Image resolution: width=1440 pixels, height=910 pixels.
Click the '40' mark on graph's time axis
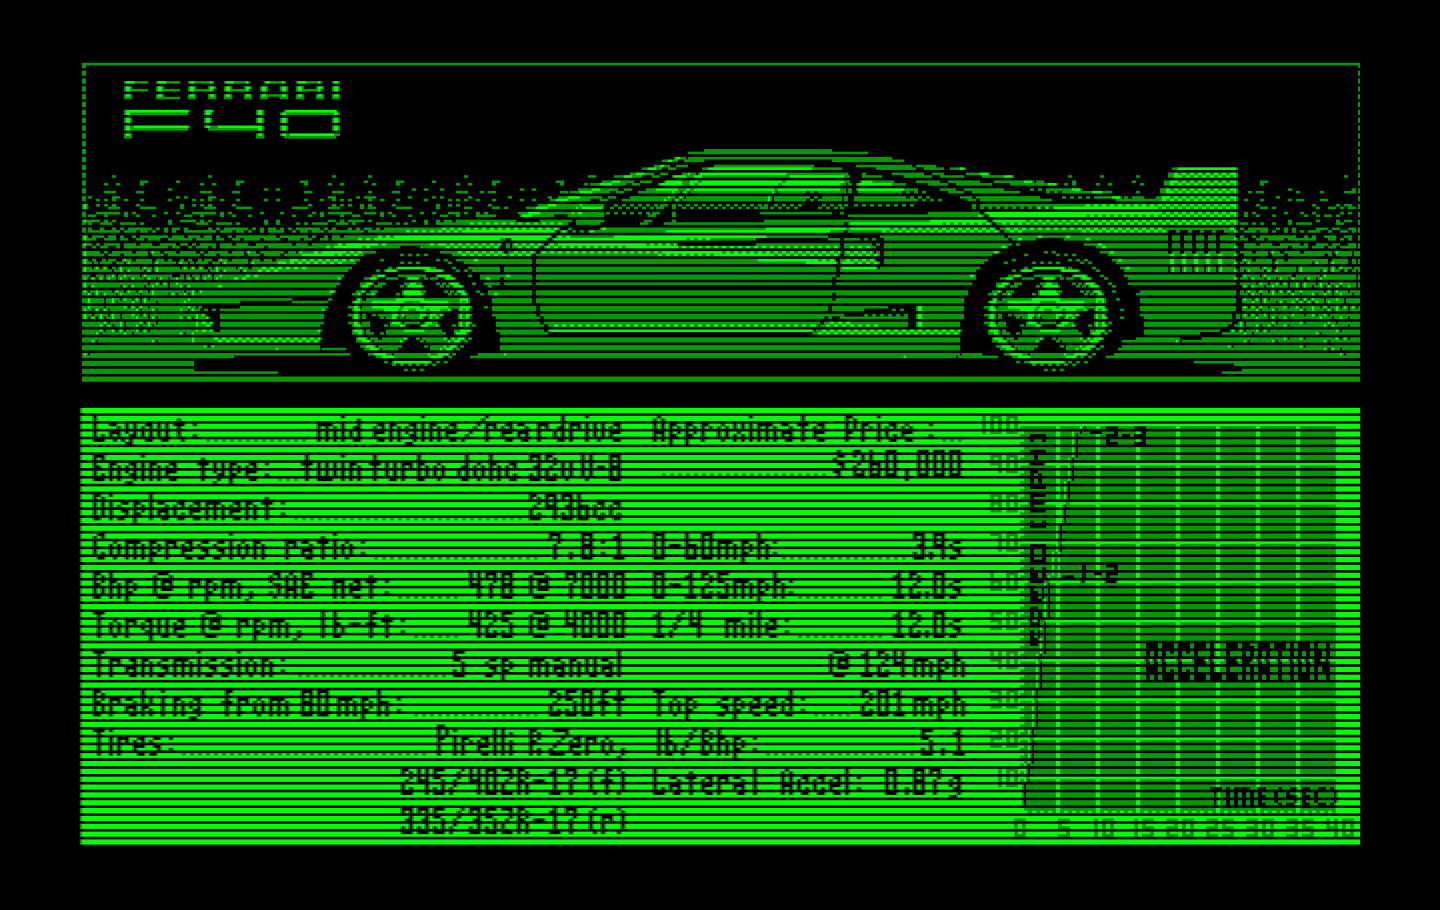point(1341,828)
